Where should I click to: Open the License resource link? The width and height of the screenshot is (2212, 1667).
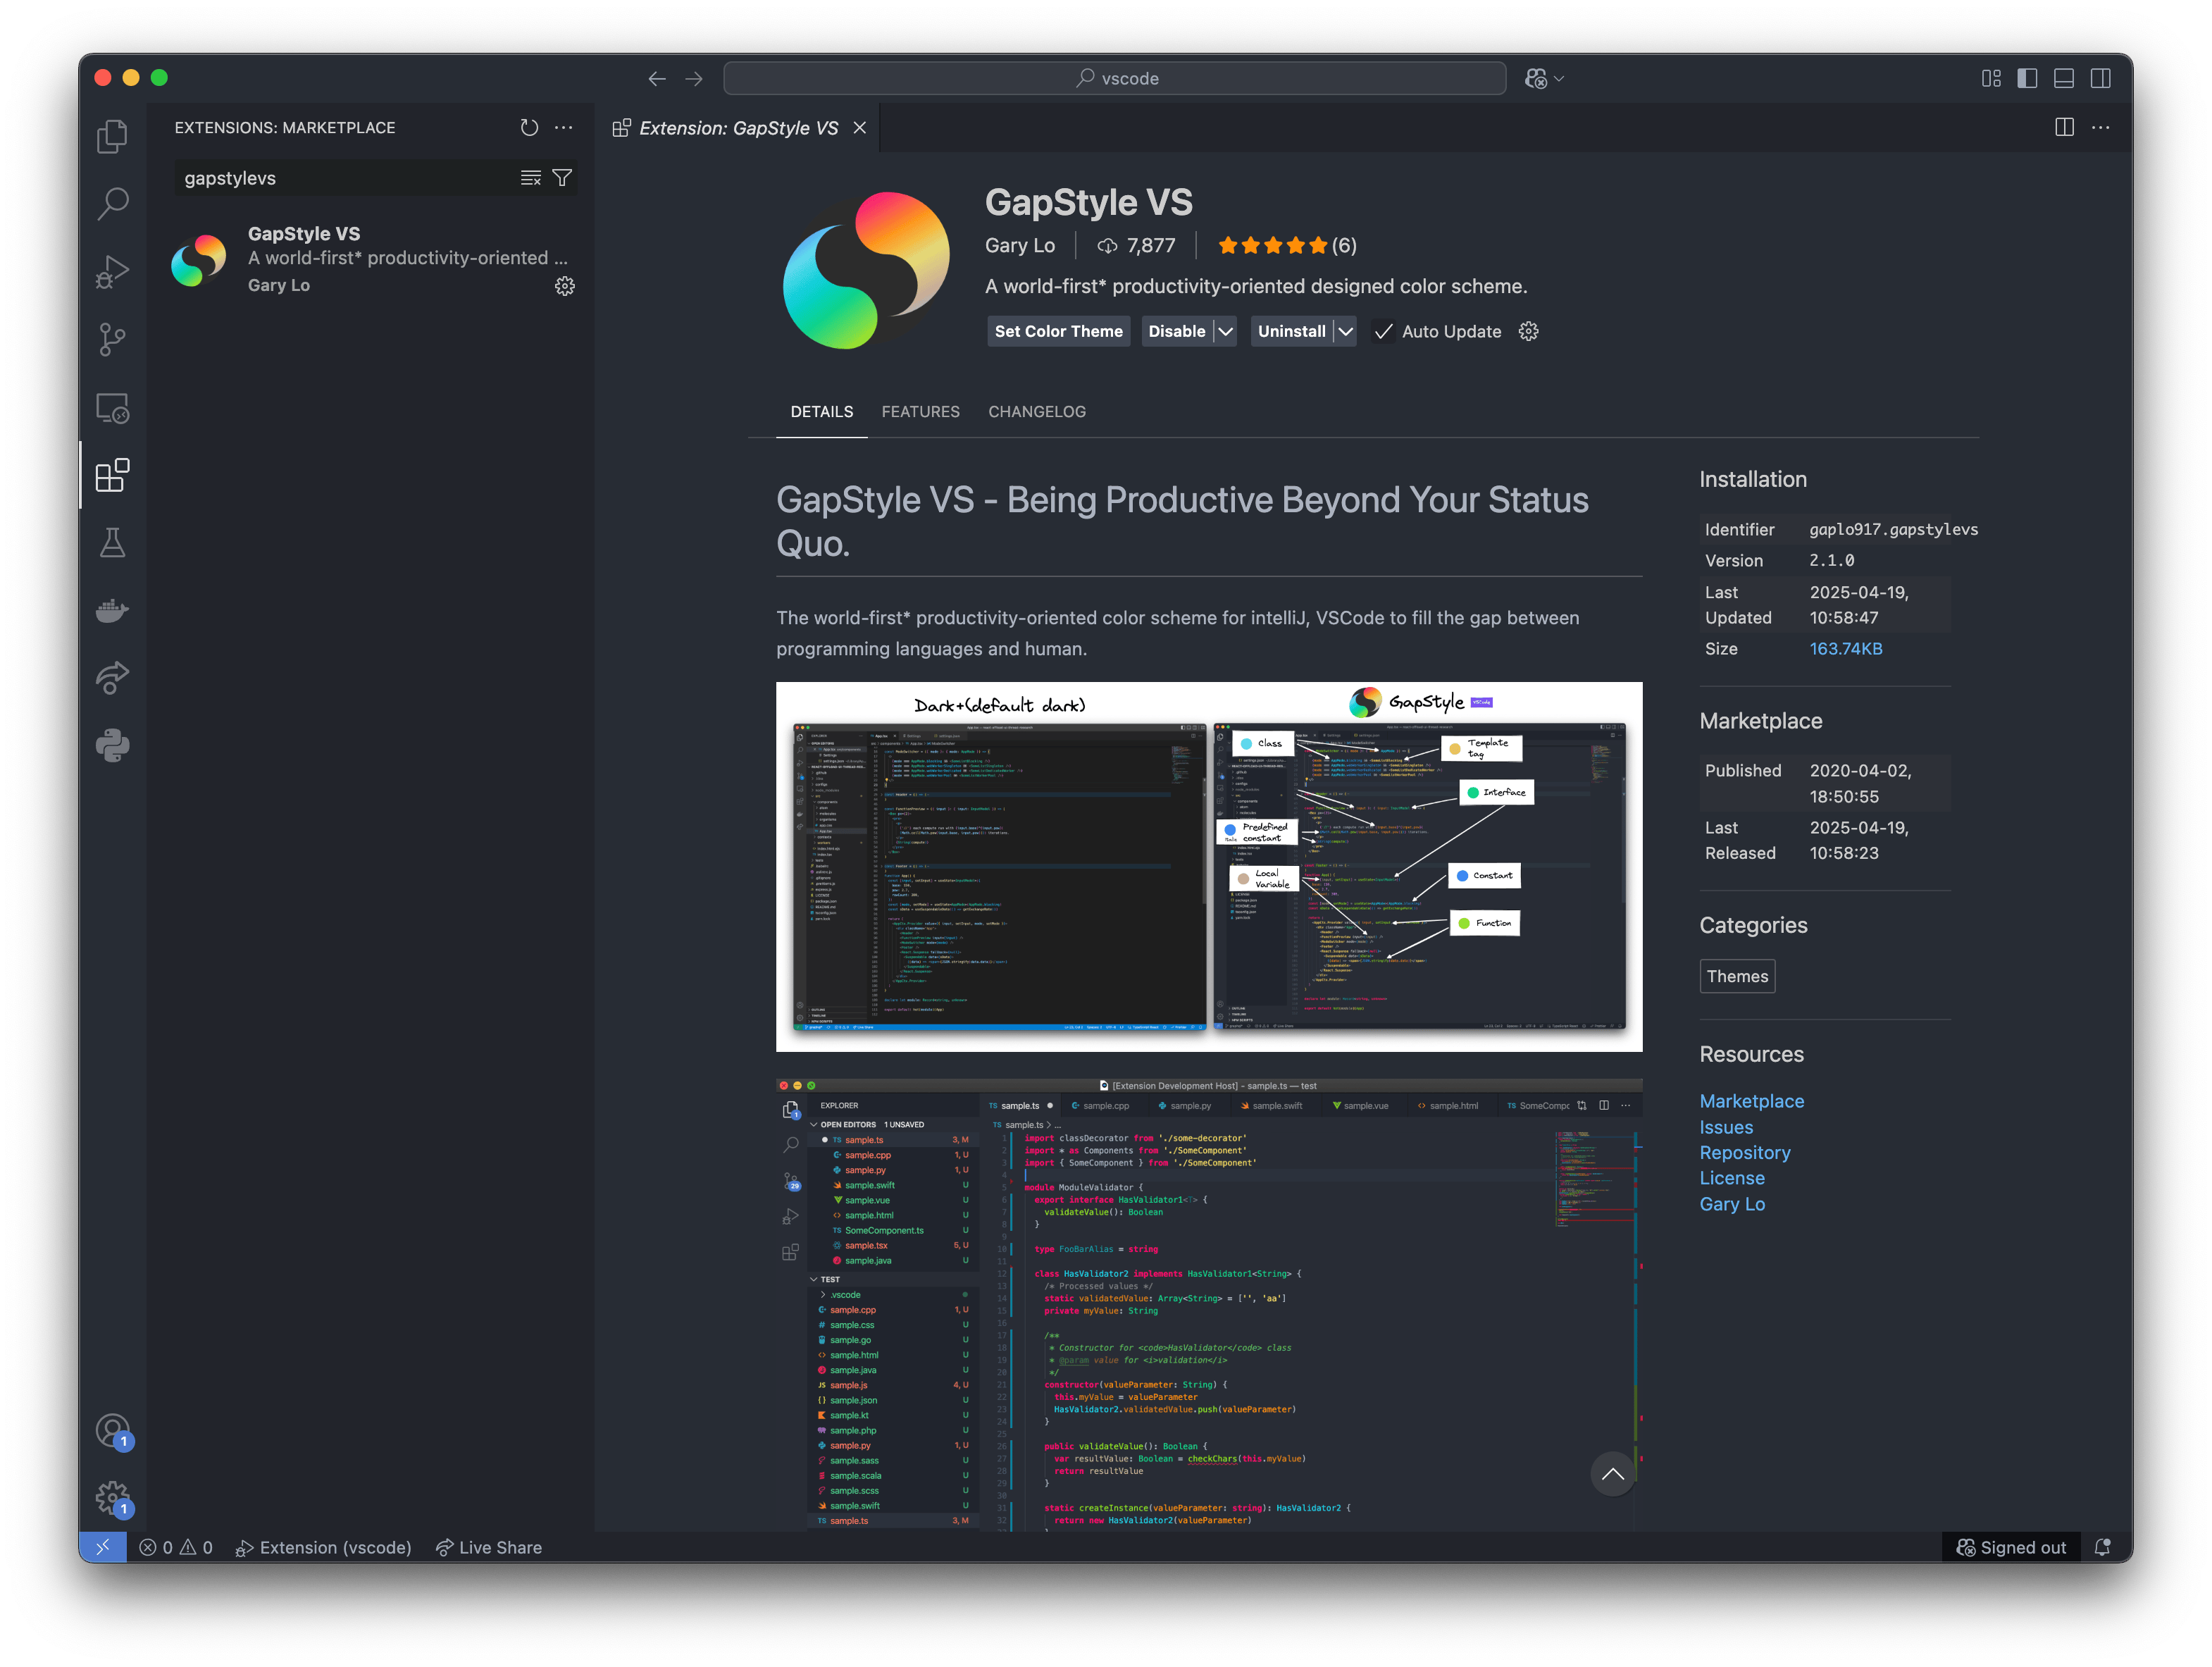click(x=1731, y=1178)
